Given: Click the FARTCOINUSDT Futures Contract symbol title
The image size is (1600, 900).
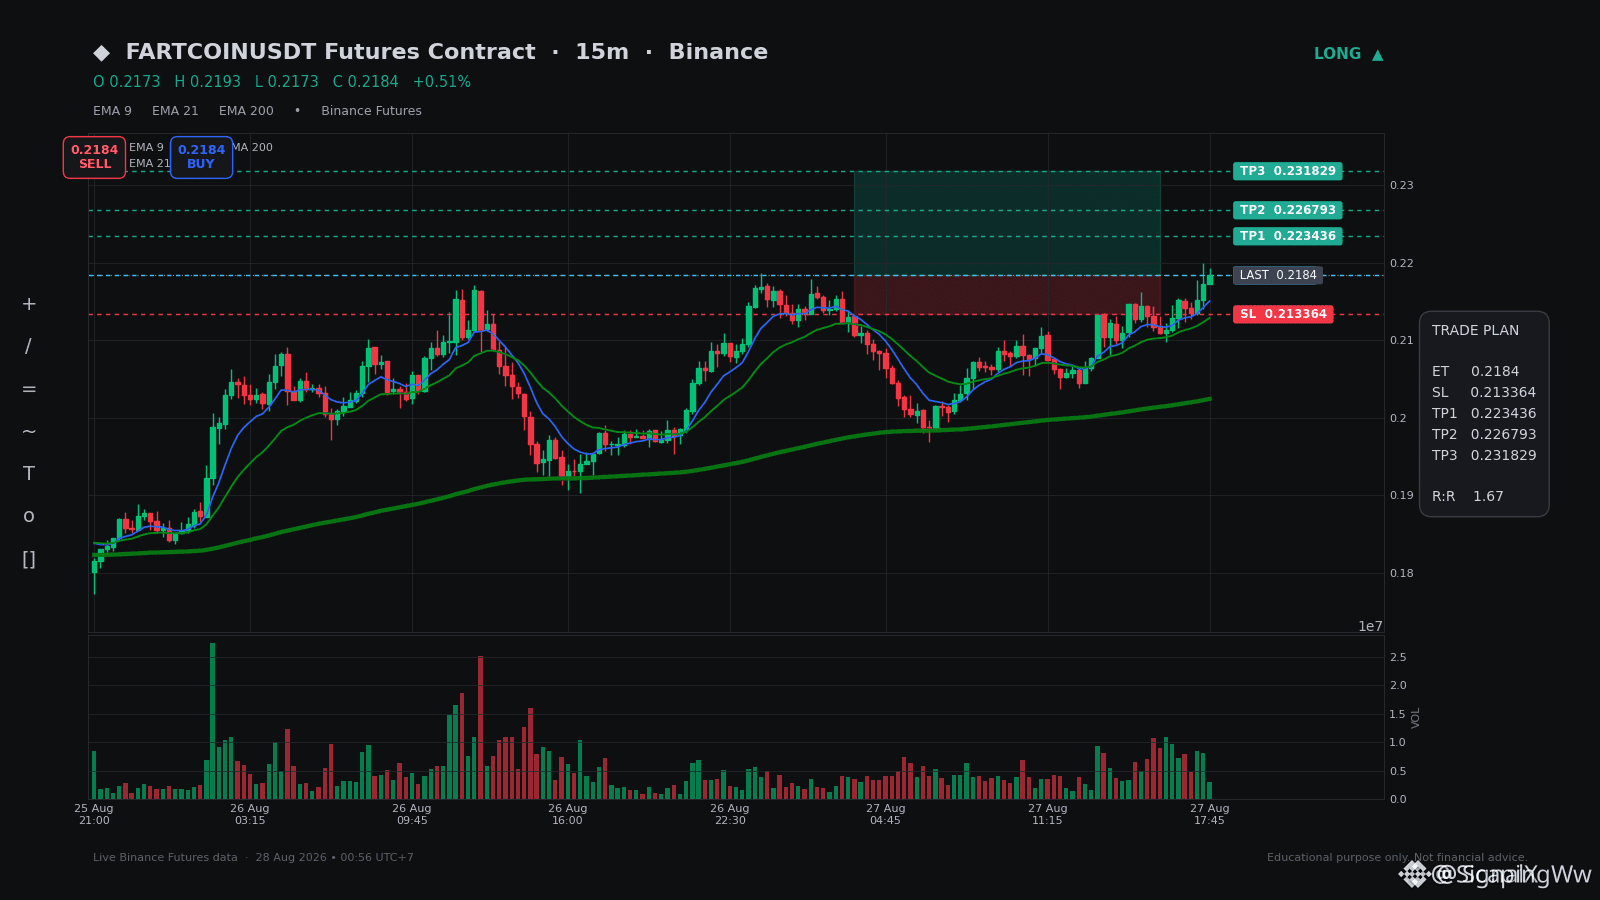Looking at the screenshot, I should (x=330, y=52).
